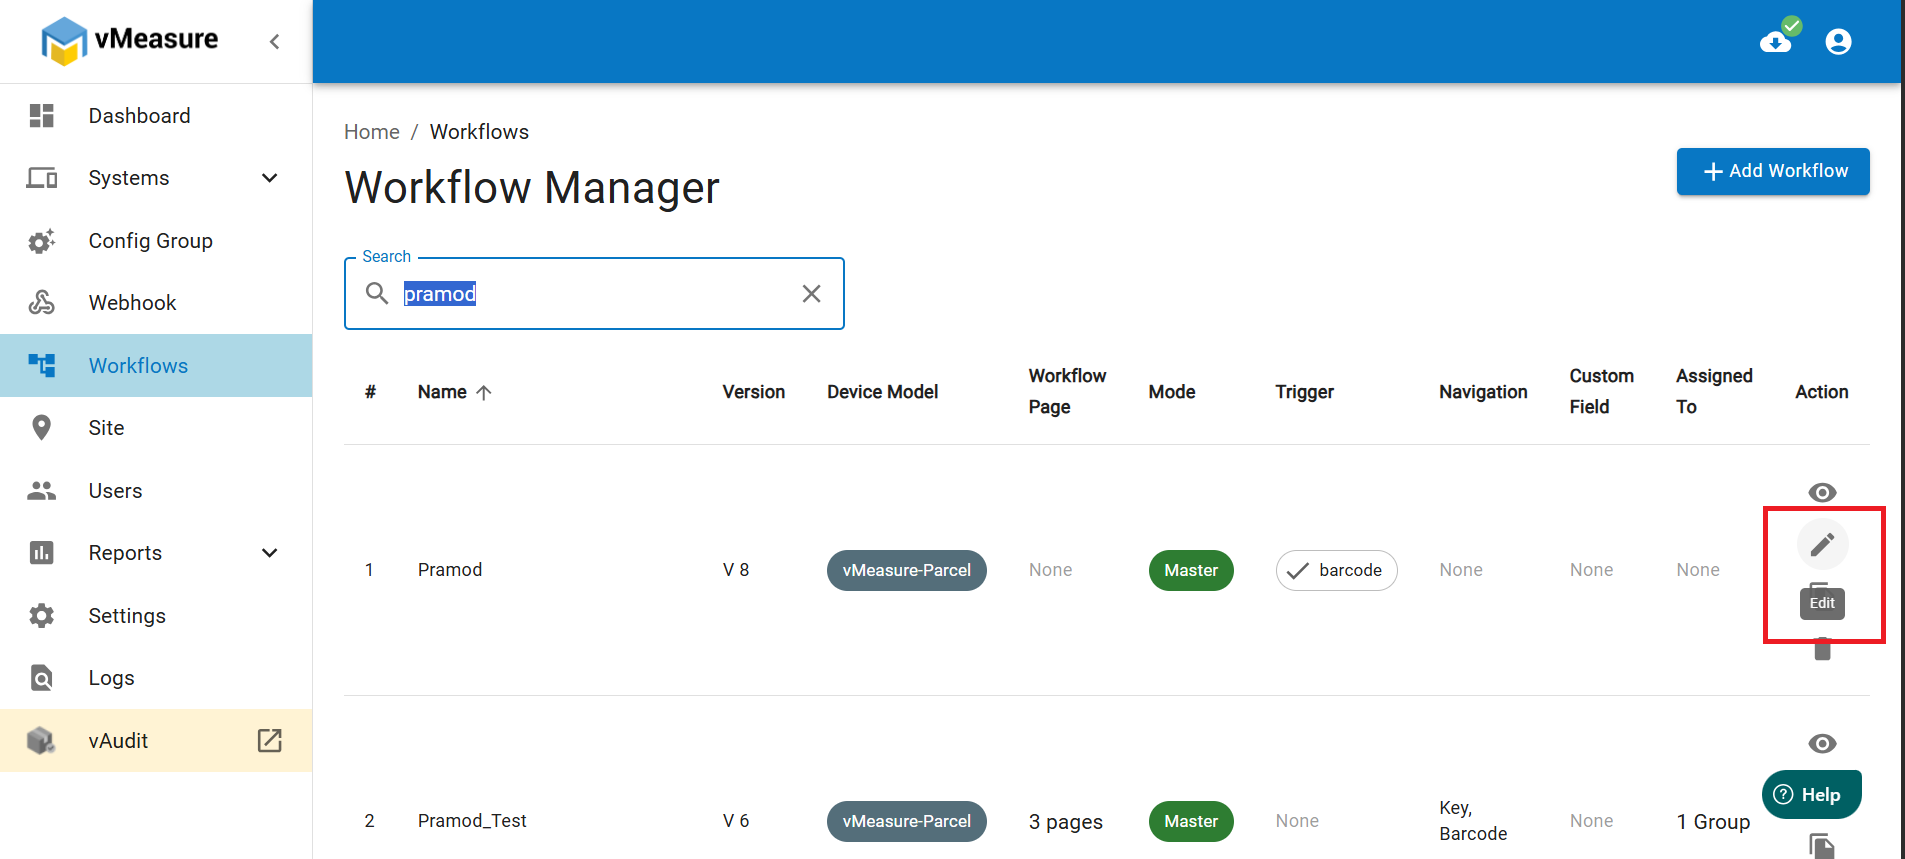1905x859 pixels.
Task: Sort by Name column header
Action: click(442, 392)
